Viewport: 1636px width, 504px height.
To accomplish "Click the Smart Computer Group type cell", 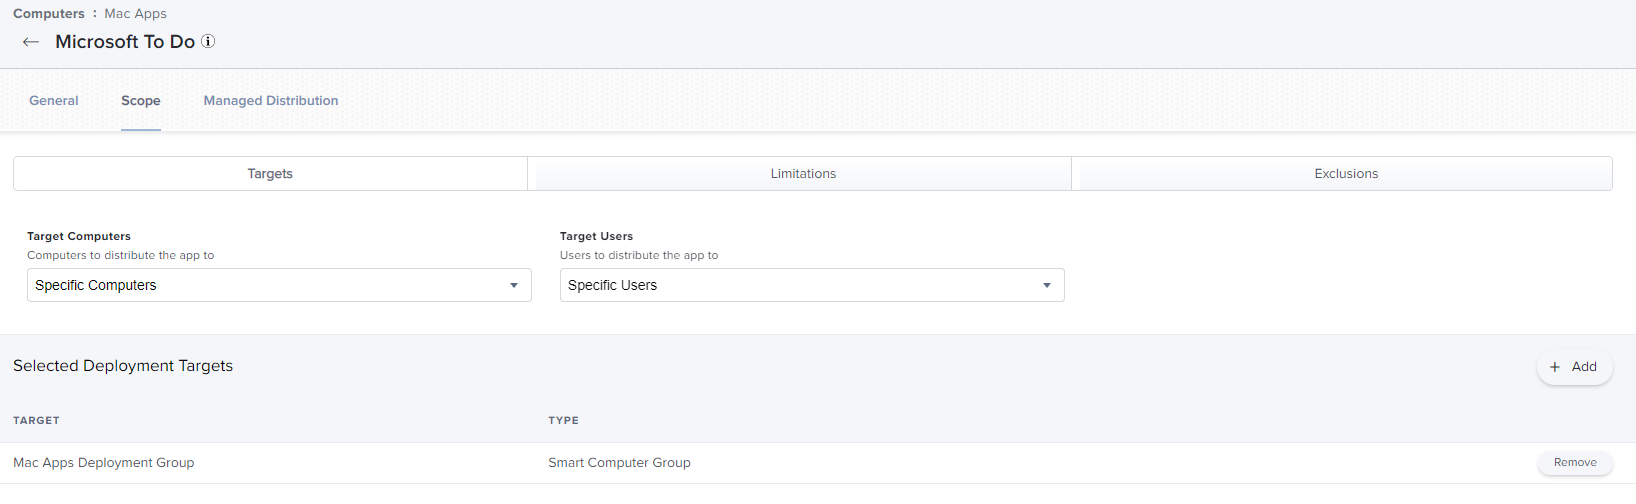I will [x=619, y=462].
